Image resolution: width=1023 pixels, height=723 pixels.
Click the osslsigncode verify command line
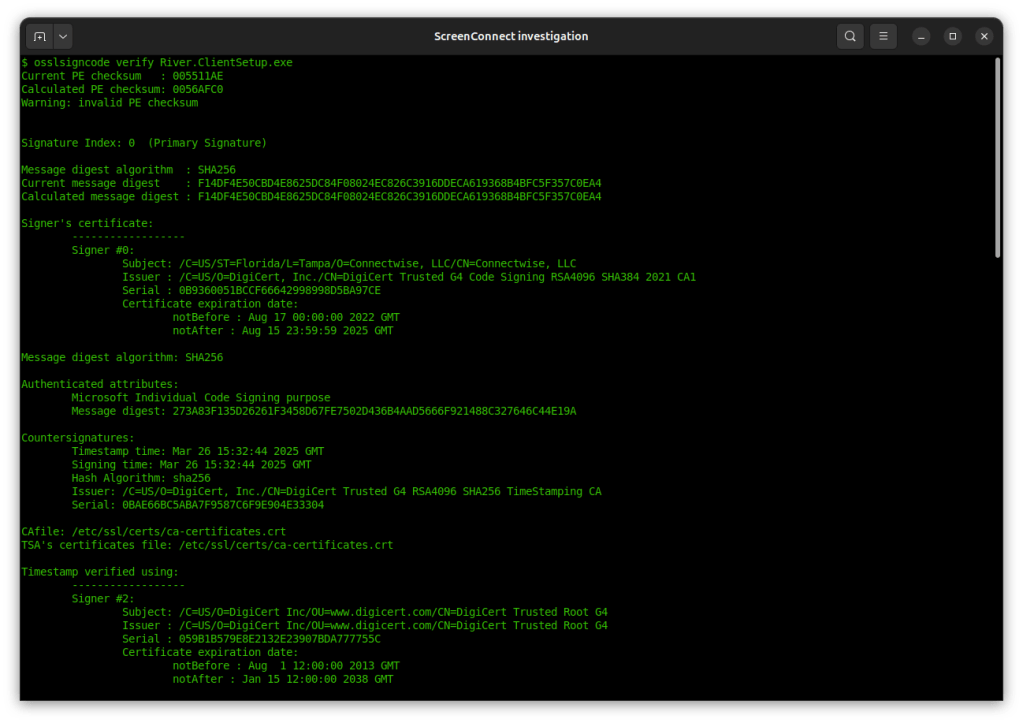[x=156, y=62]
